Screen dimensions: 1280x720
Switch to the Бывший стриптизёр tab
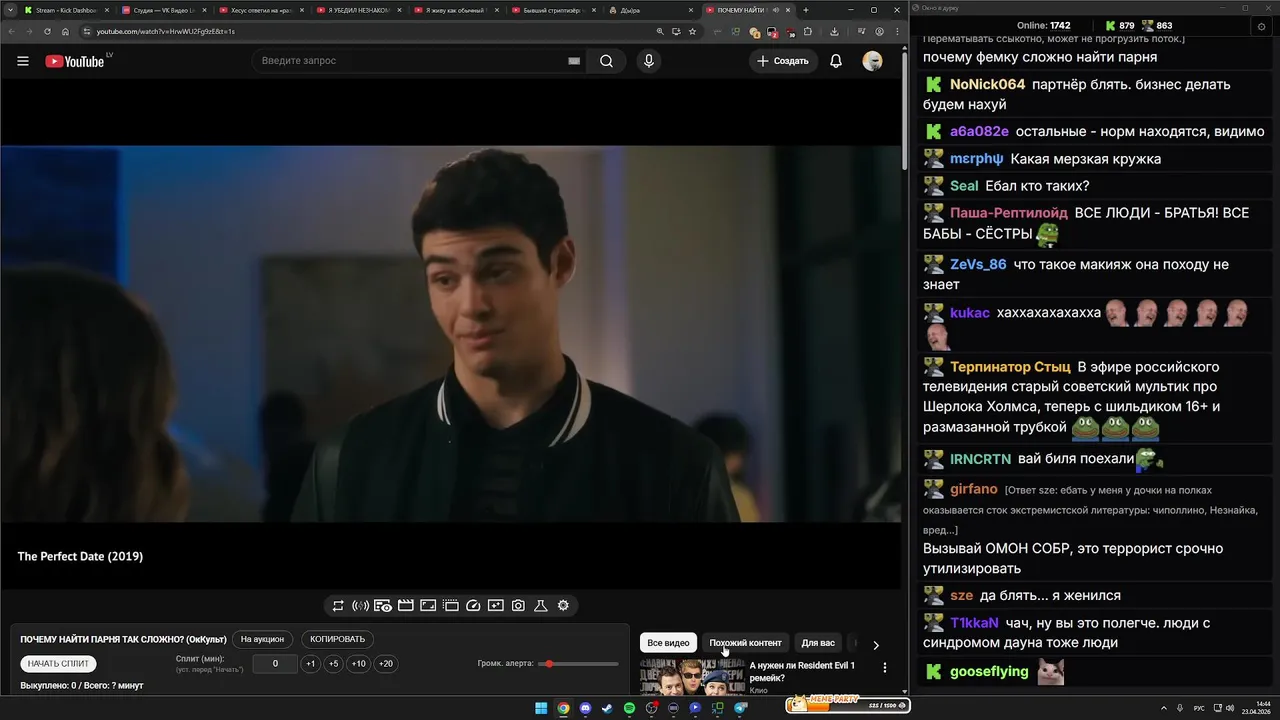pos(554,10)
